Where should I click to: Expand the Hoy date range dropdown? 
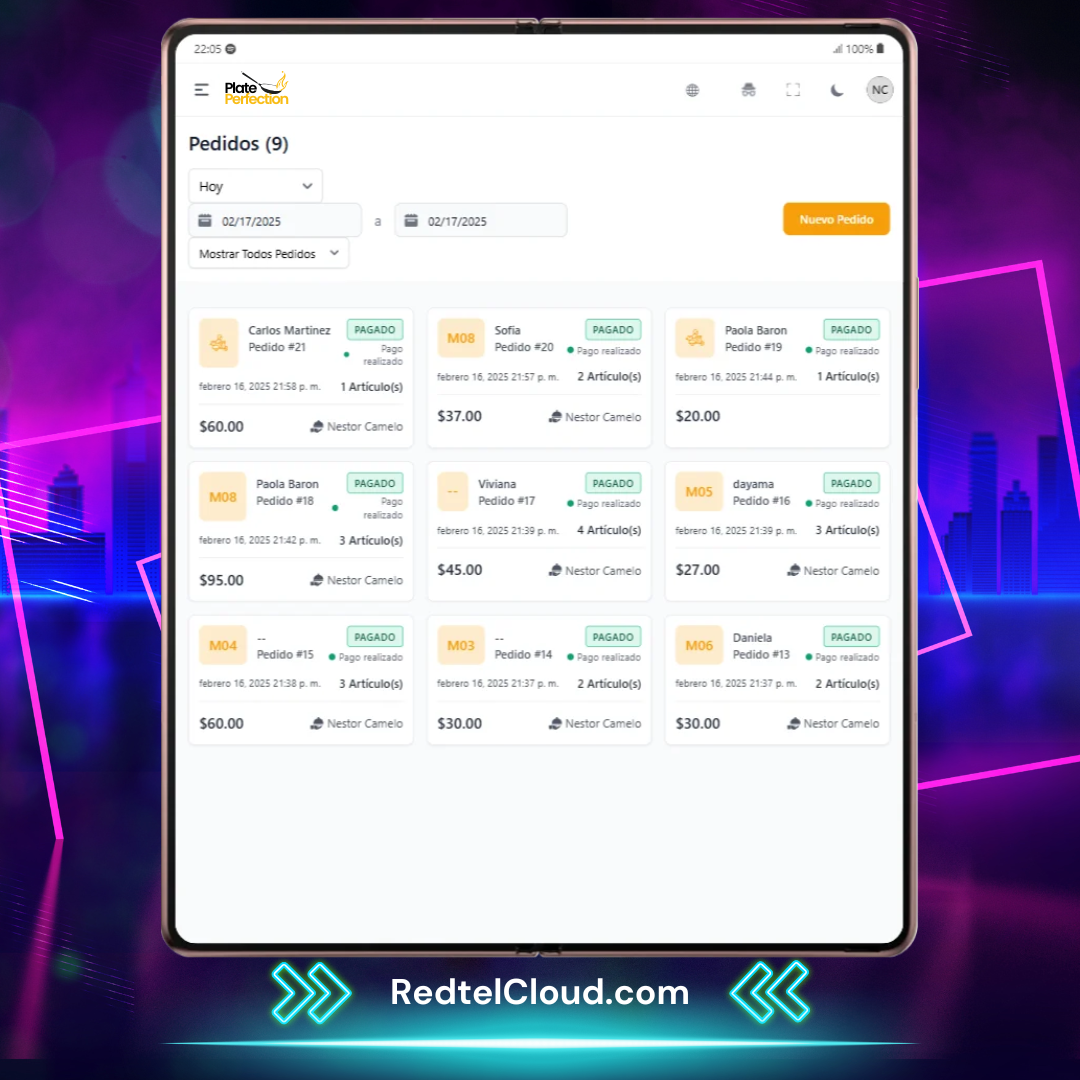pos(256,186)
